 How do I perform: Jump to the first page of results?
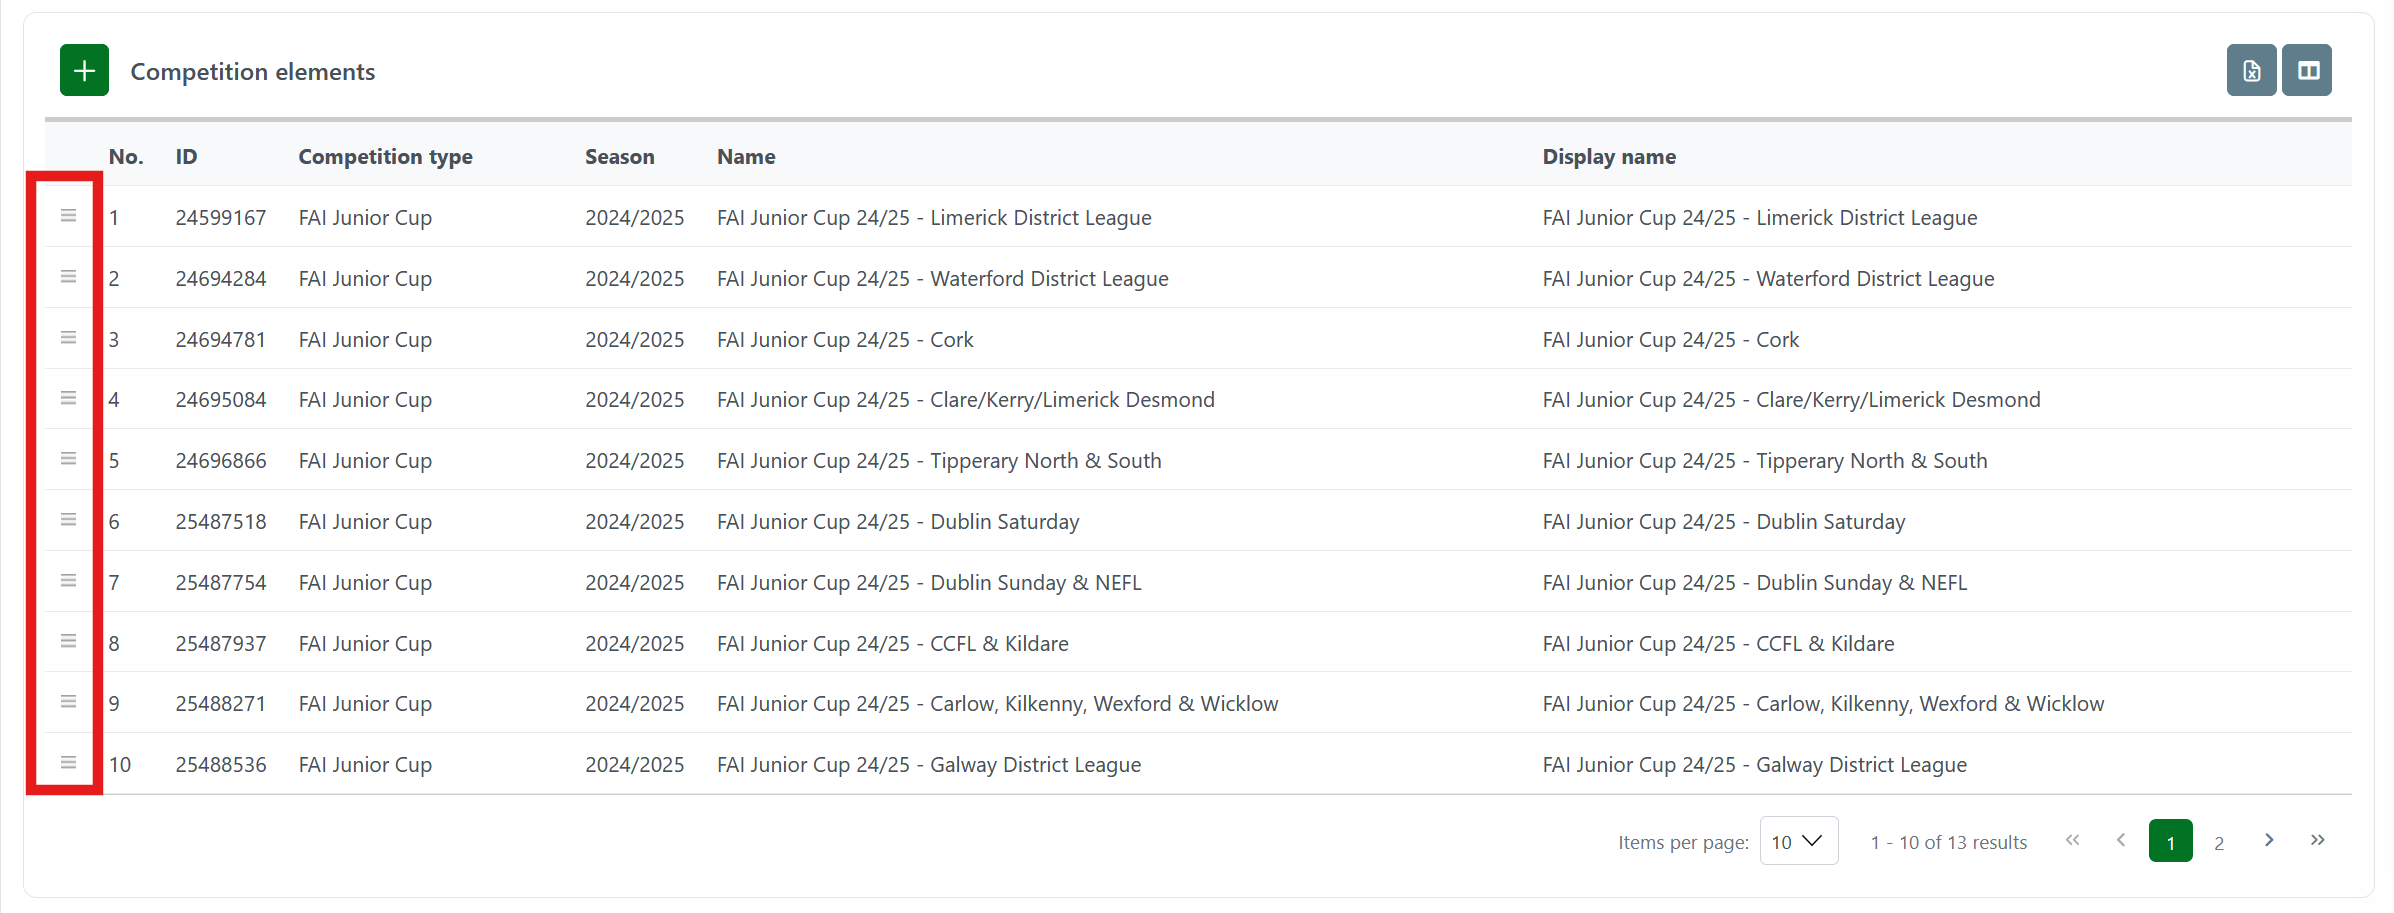coord(2072,840)
